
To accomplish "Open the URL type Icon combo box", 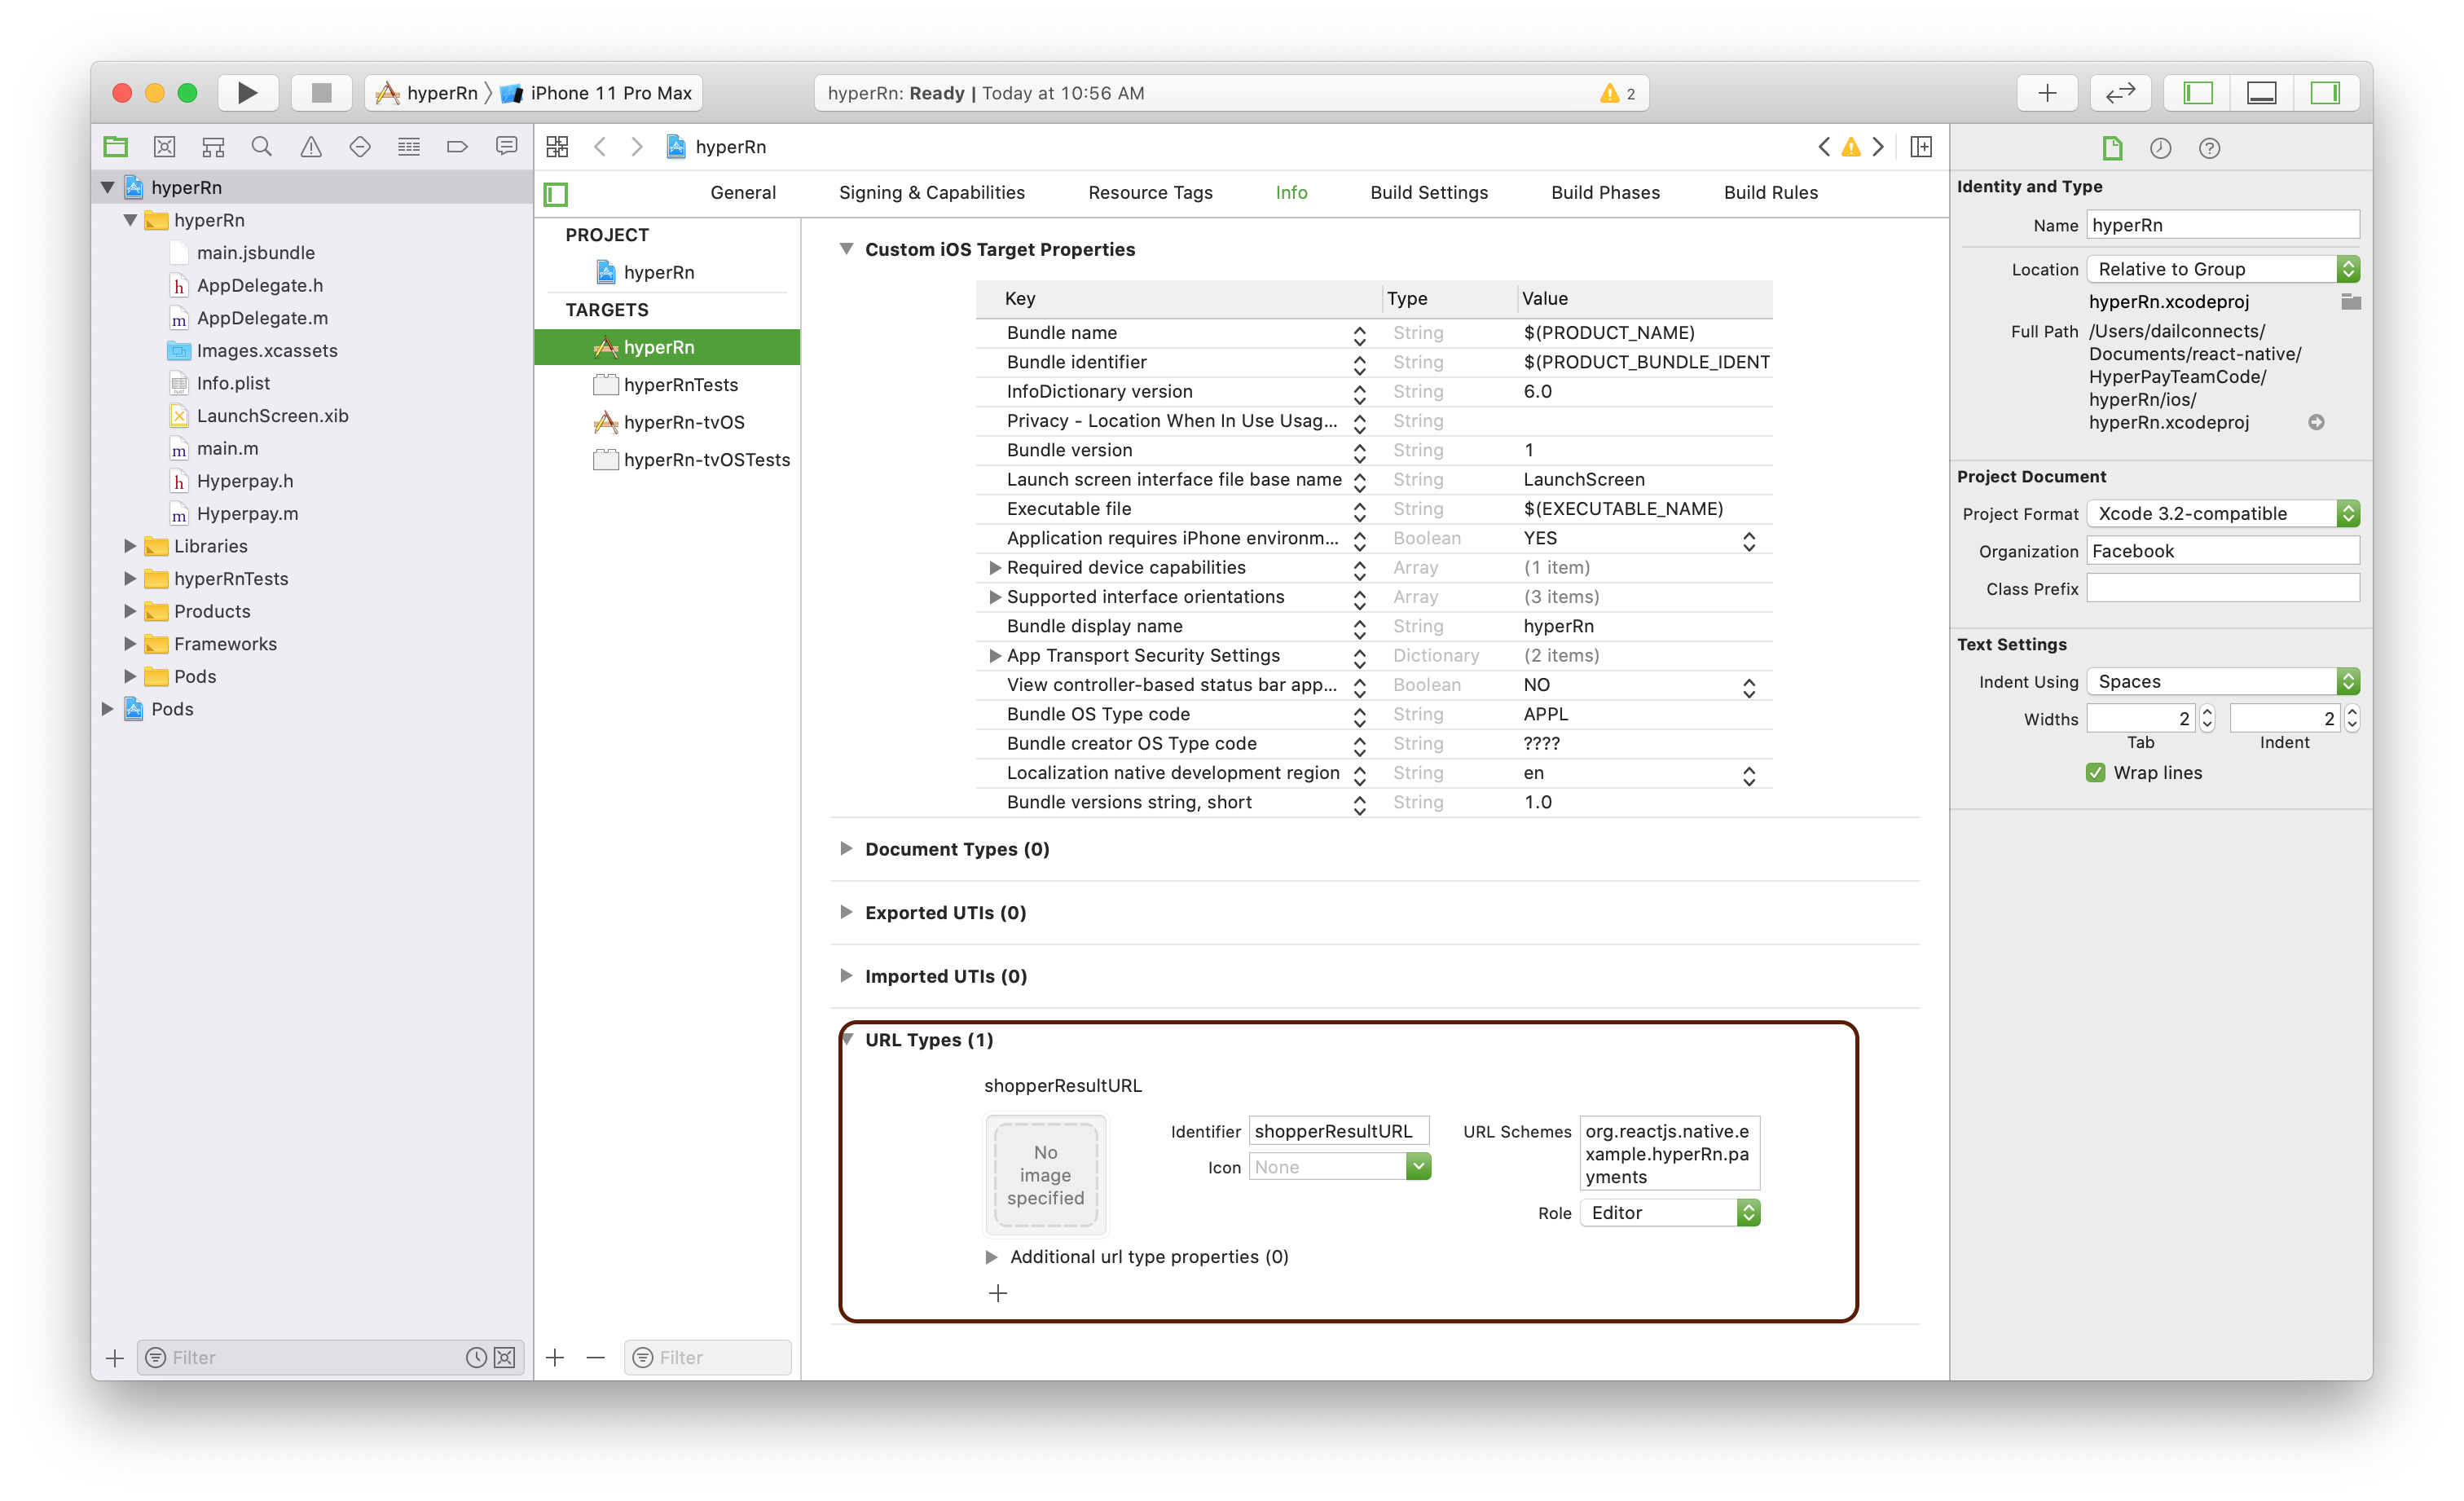I will (x=1340, y=1166).
